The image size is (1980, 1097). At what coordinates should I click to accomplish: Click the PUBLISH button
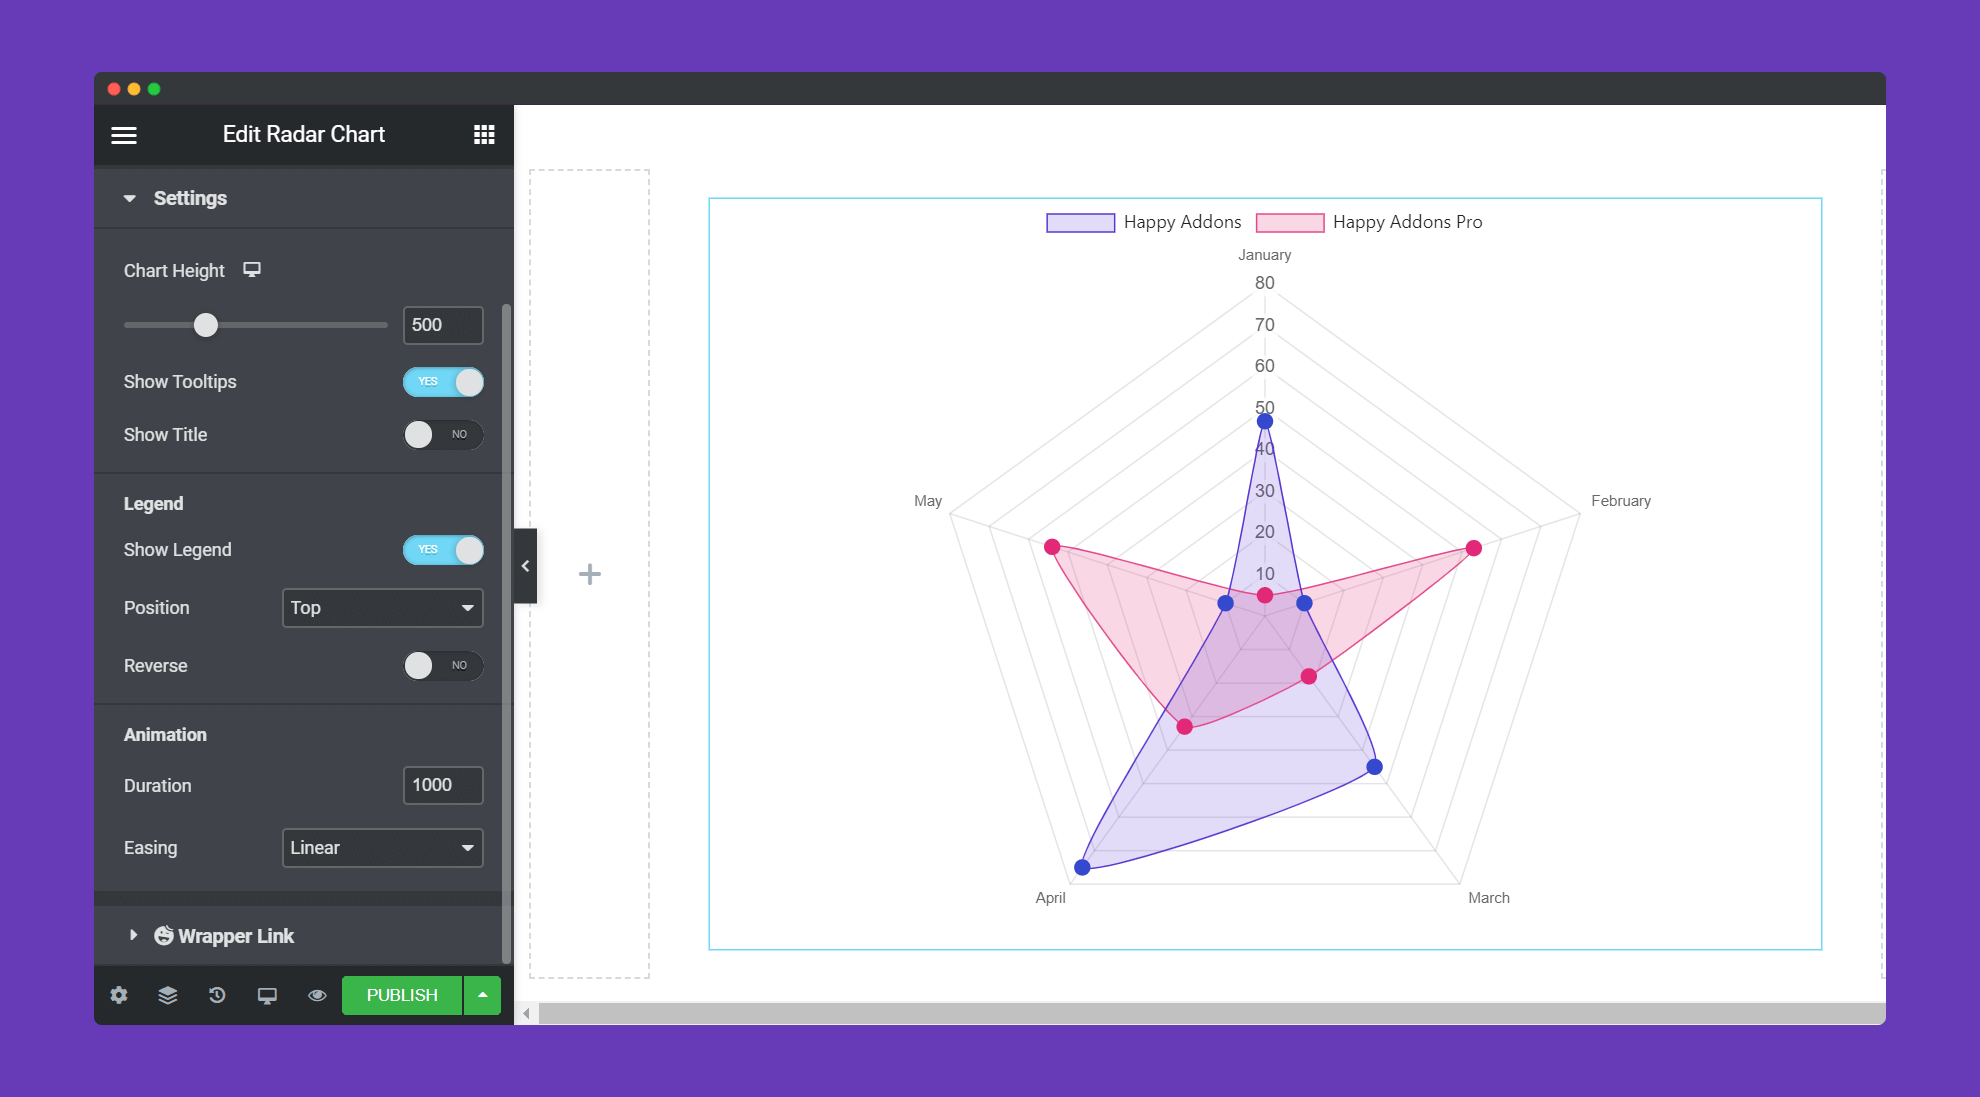(401, 994)
